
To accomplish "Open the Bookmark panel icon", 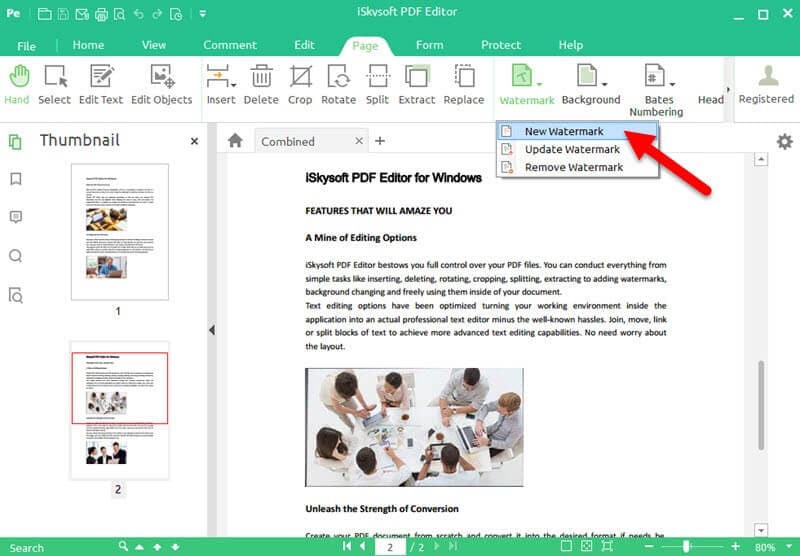I will click(x=16, y=179).
